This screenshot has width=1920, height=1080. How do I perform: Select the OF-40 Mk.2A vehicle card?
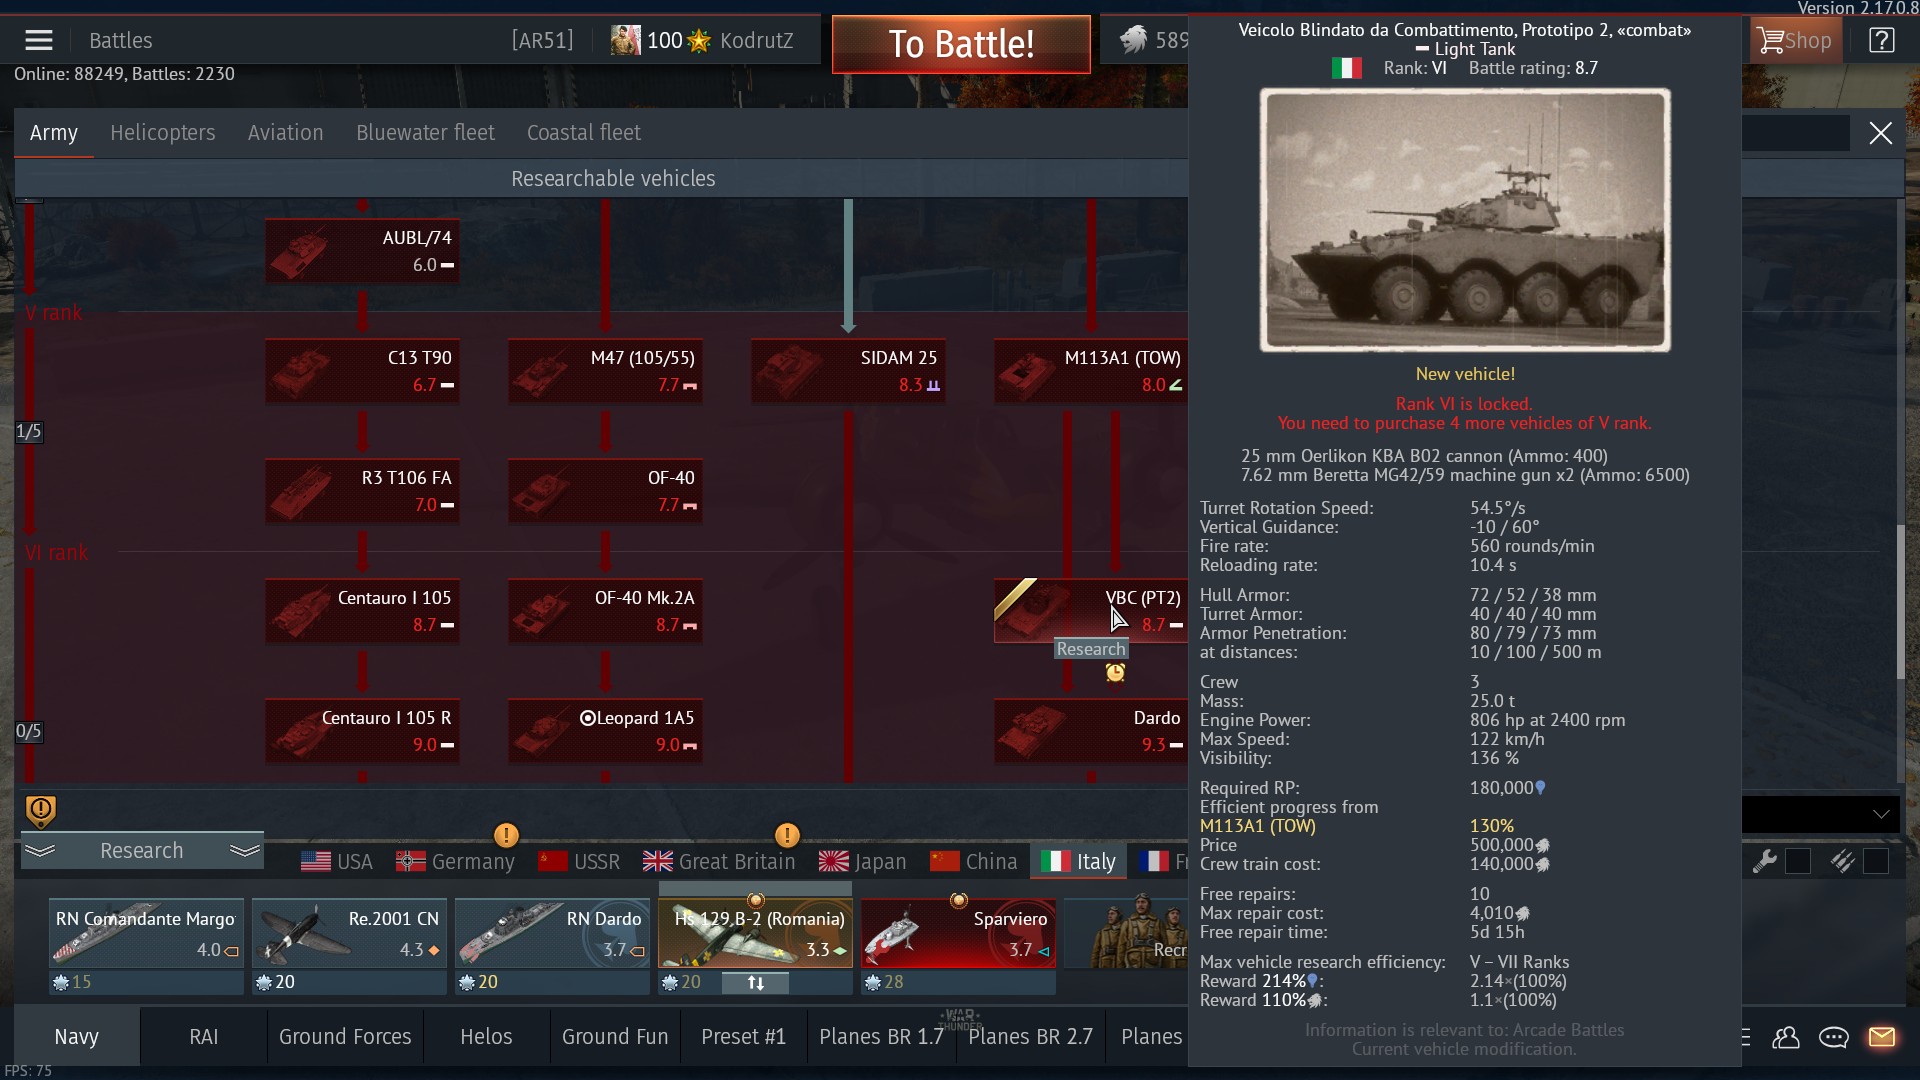605,611
